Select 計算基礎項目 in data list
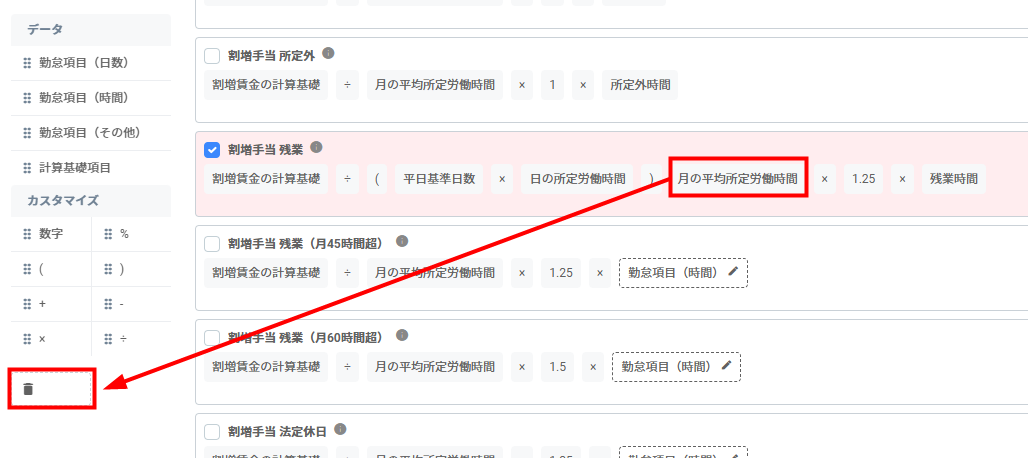Viewport: 1028px width, 458px height. coord(91,168)
